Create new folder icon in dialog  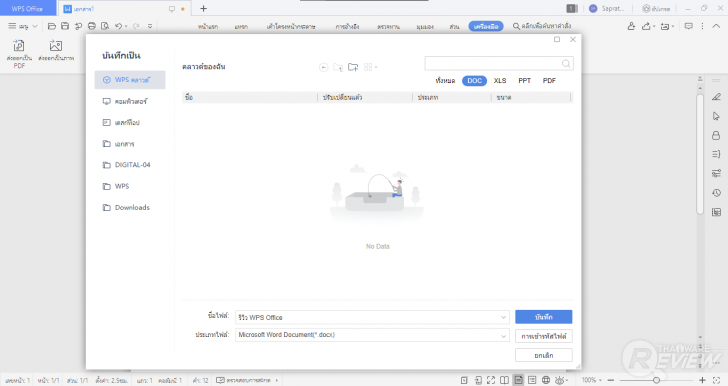pyautogui.click(x=353, y=67)
